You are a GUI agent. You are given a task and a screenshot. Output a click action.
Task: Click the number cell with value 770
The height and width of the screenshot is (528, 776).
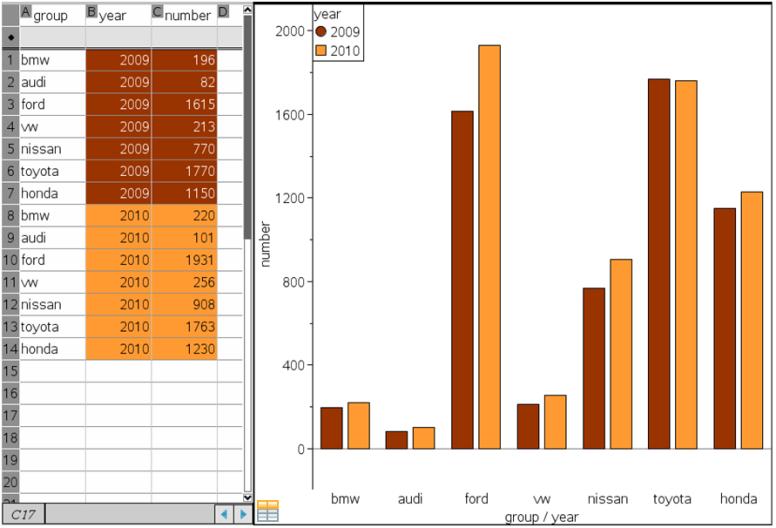(x=184, y=149)
